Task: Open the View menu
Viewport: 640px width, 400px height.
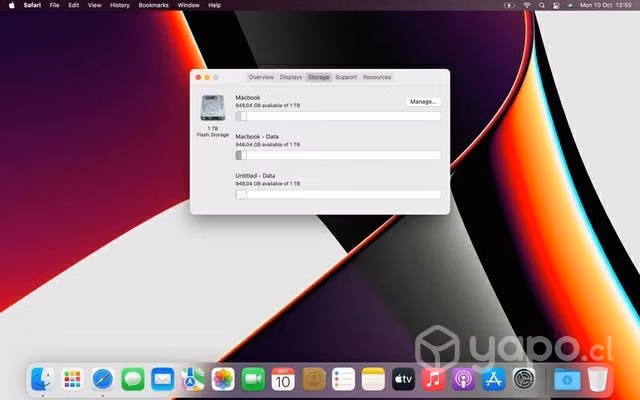Action: point(94,5)
